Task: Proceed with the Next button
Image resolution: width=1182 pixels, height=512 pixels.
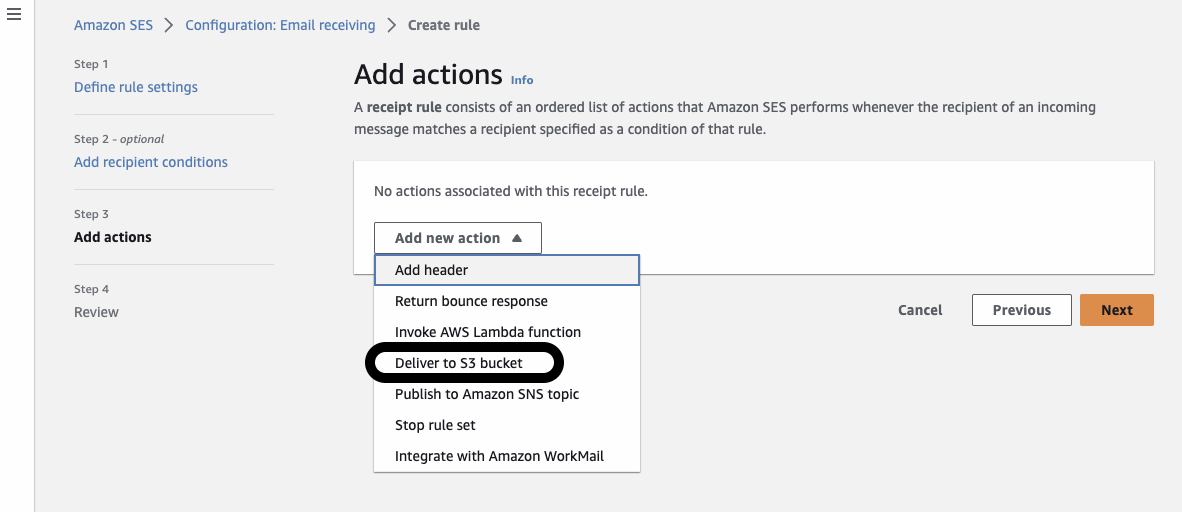Action: (x=1116, y=310)
